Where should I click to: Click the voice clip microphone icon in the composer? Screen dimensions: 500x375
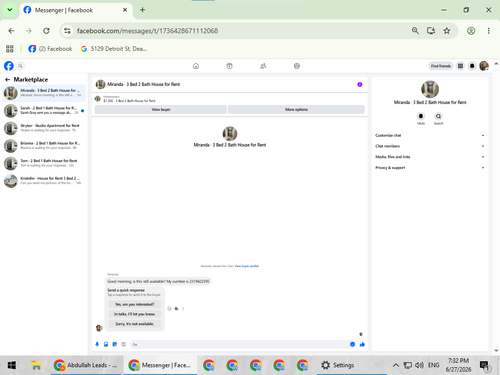(x=97, y=344)
